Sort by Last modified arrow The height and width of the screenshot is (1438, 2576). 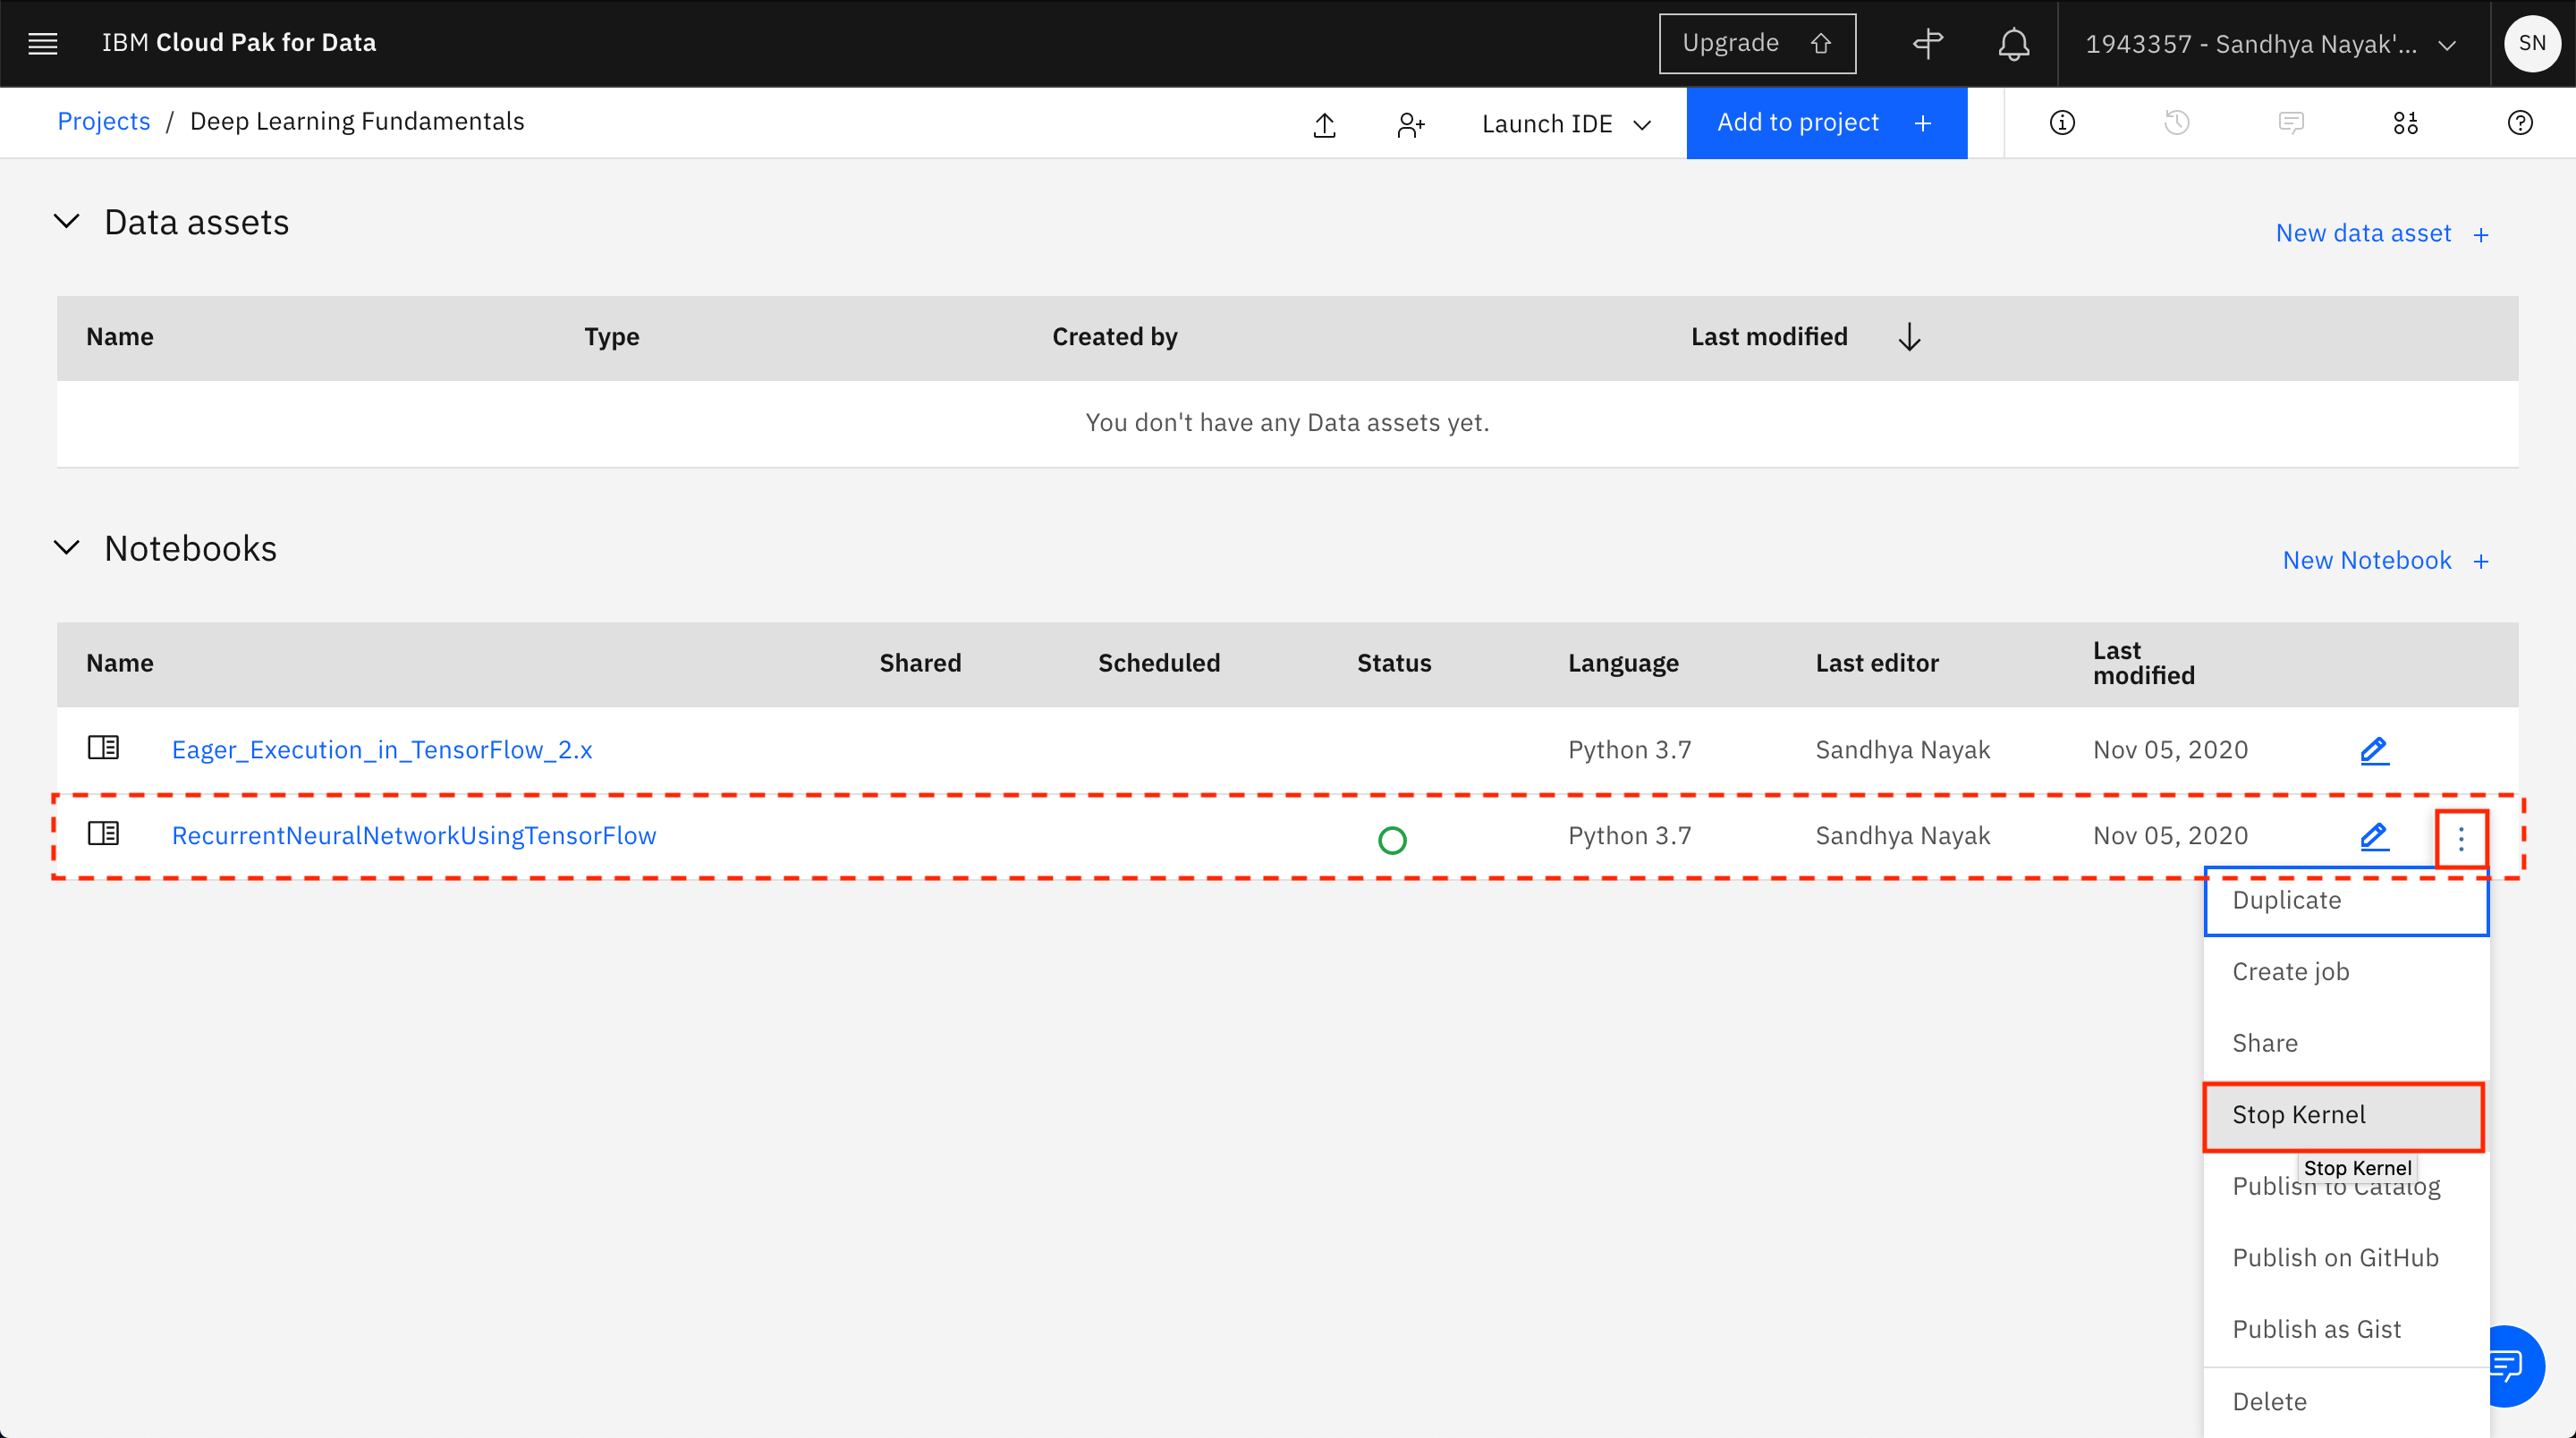click(x=1909, y=337)
